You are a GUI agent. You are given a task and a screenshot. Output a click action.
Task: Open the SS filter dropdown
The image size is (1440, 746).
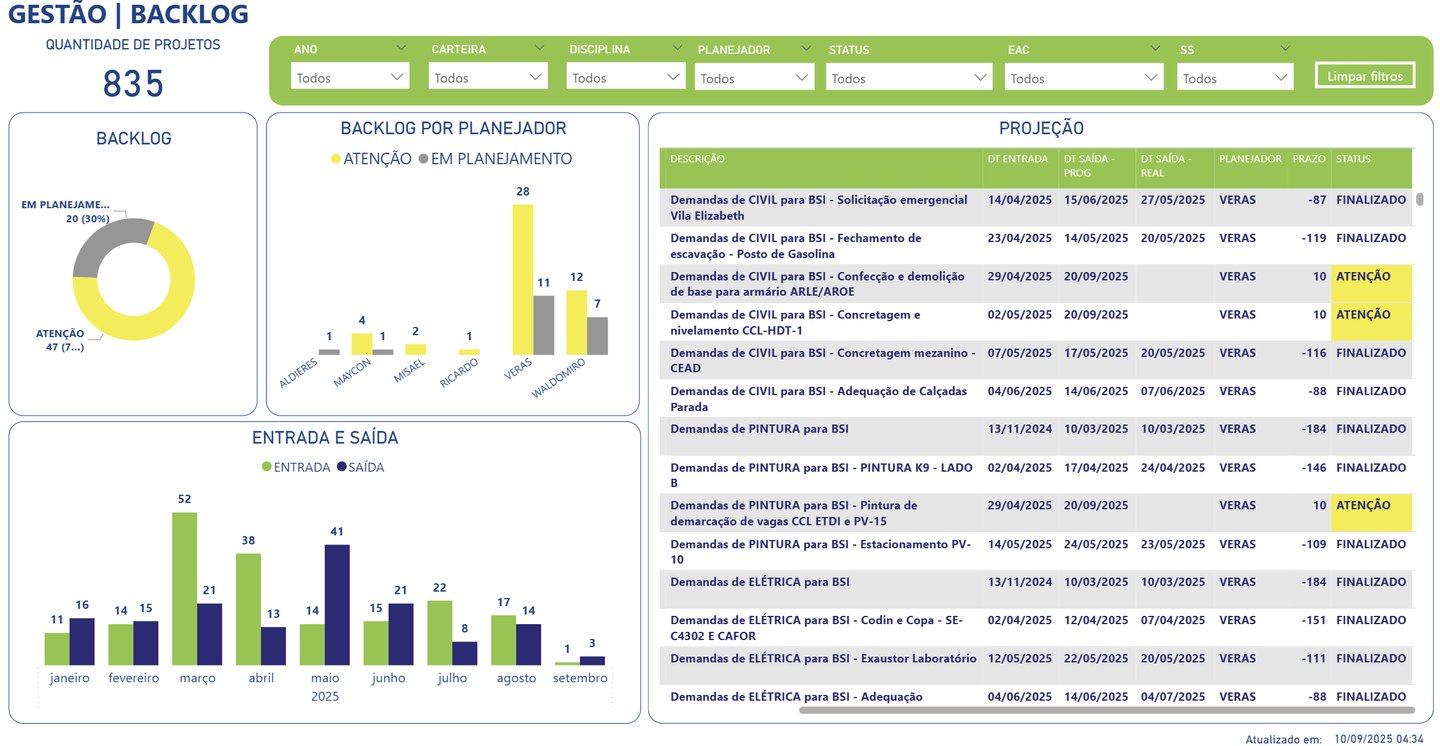pyautogui.click(x=1236, y=77)
